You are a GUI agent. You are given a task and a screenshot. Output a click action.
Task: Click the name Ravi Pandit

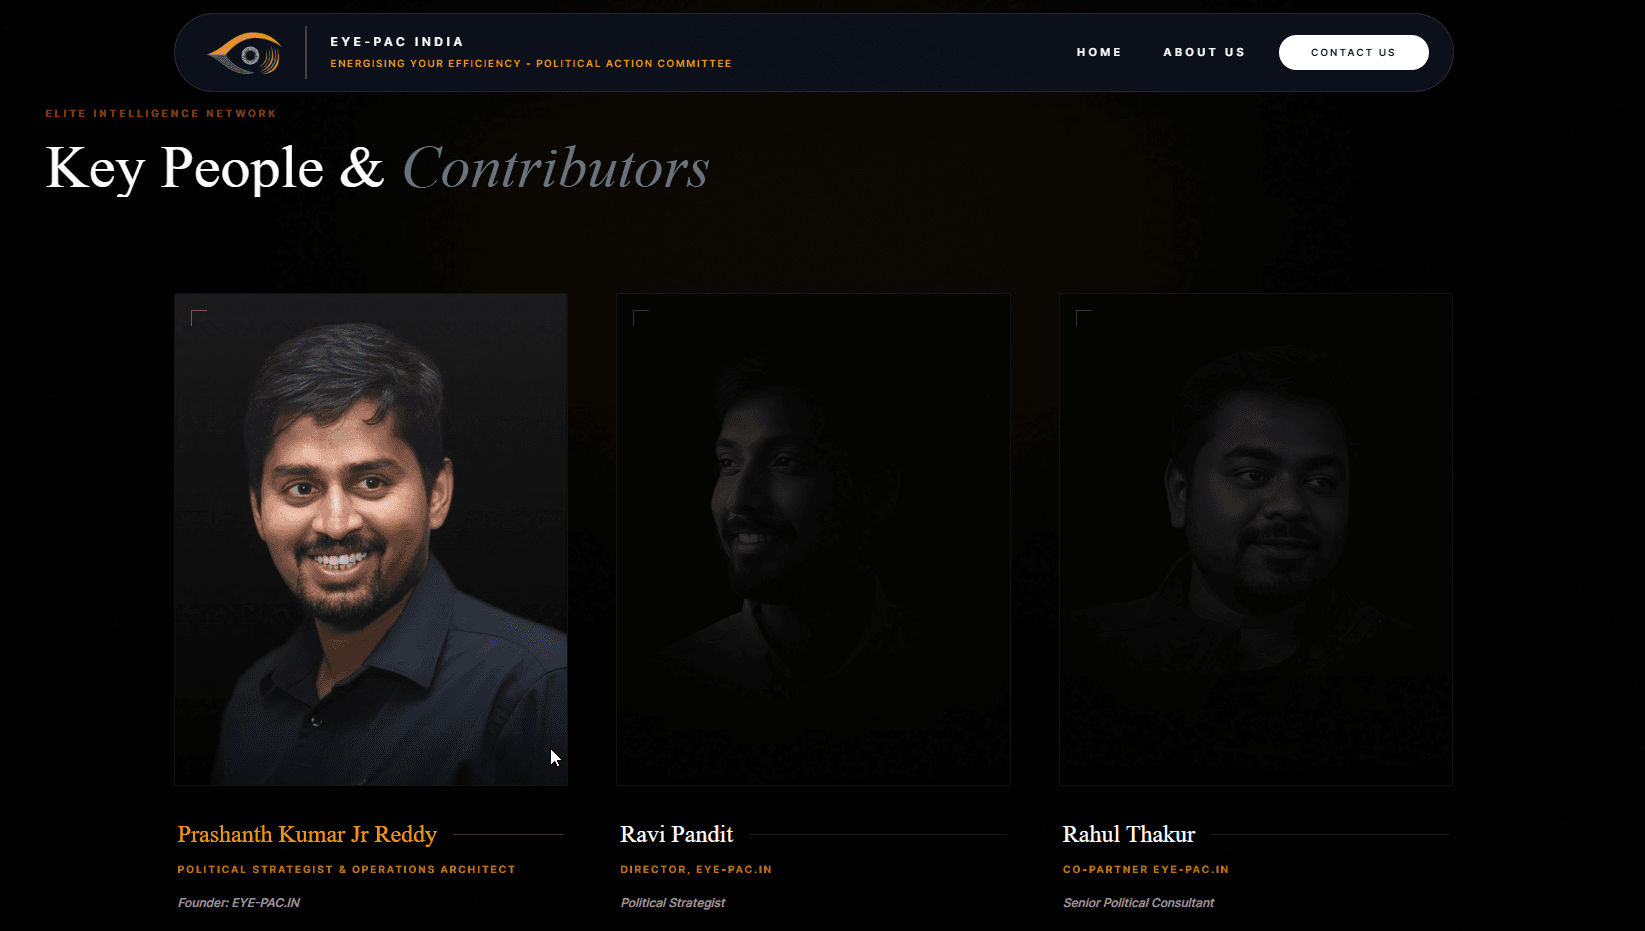tap(676, 834)
